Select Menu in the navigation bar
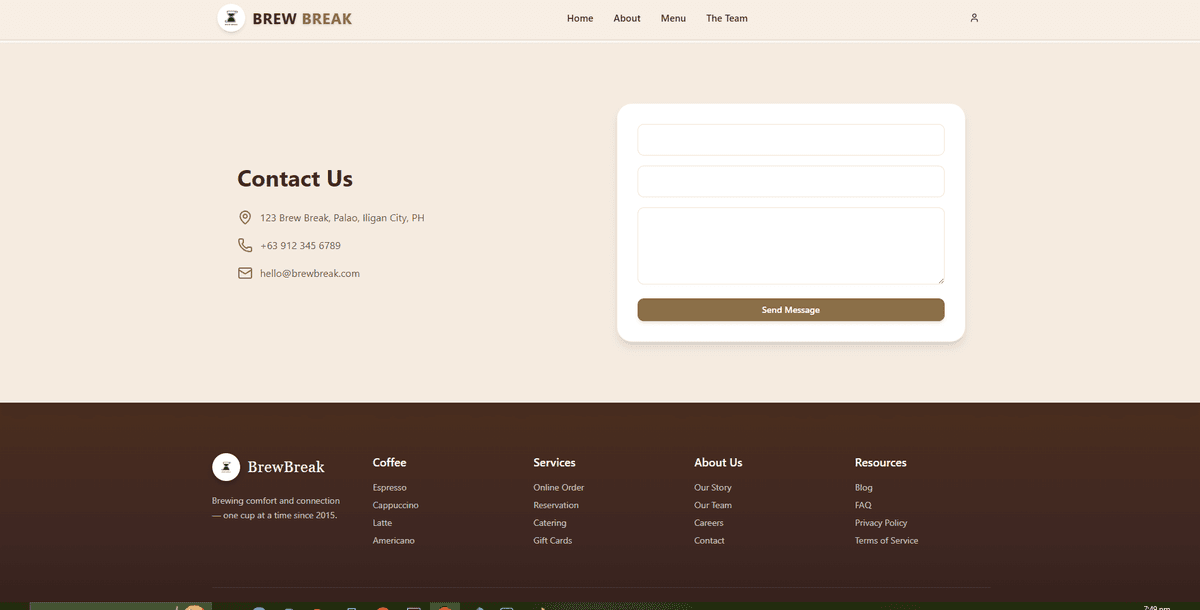Screen dimensions: 1200x610 [673, 18]
